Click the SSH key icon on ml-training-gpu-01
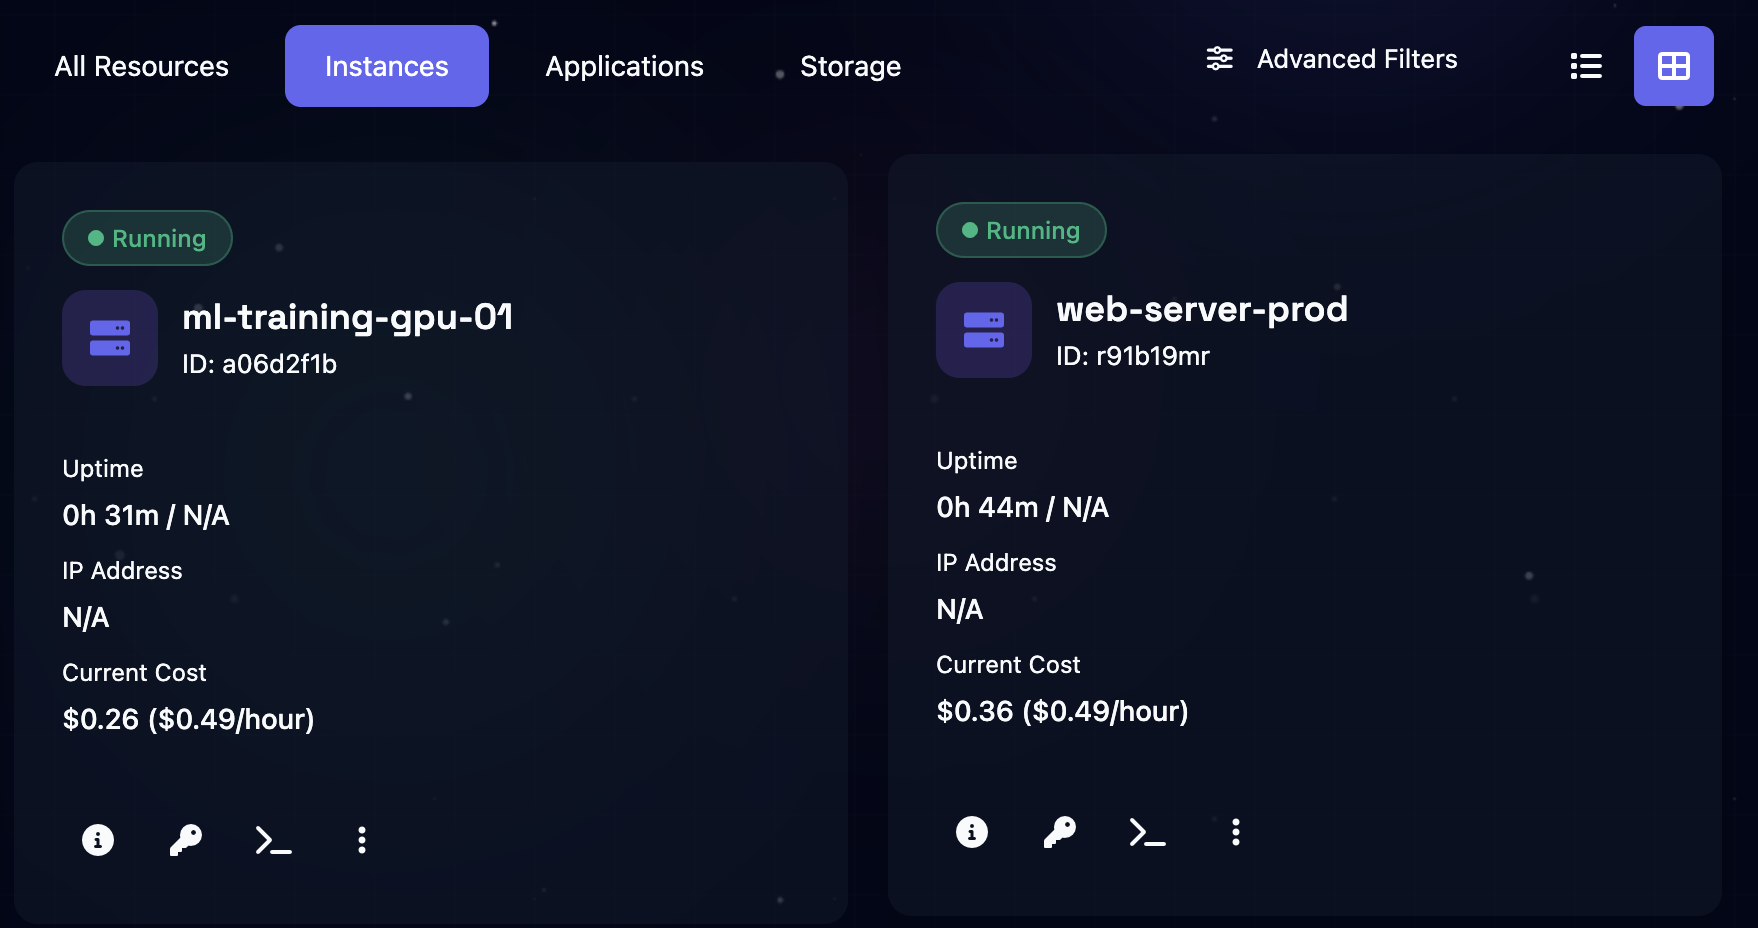 click(185, 840)
